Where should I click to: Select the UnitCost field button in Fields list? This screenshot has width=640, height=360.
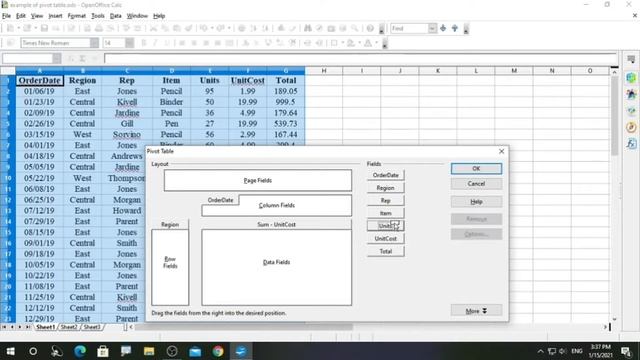[x=386, y=239]
